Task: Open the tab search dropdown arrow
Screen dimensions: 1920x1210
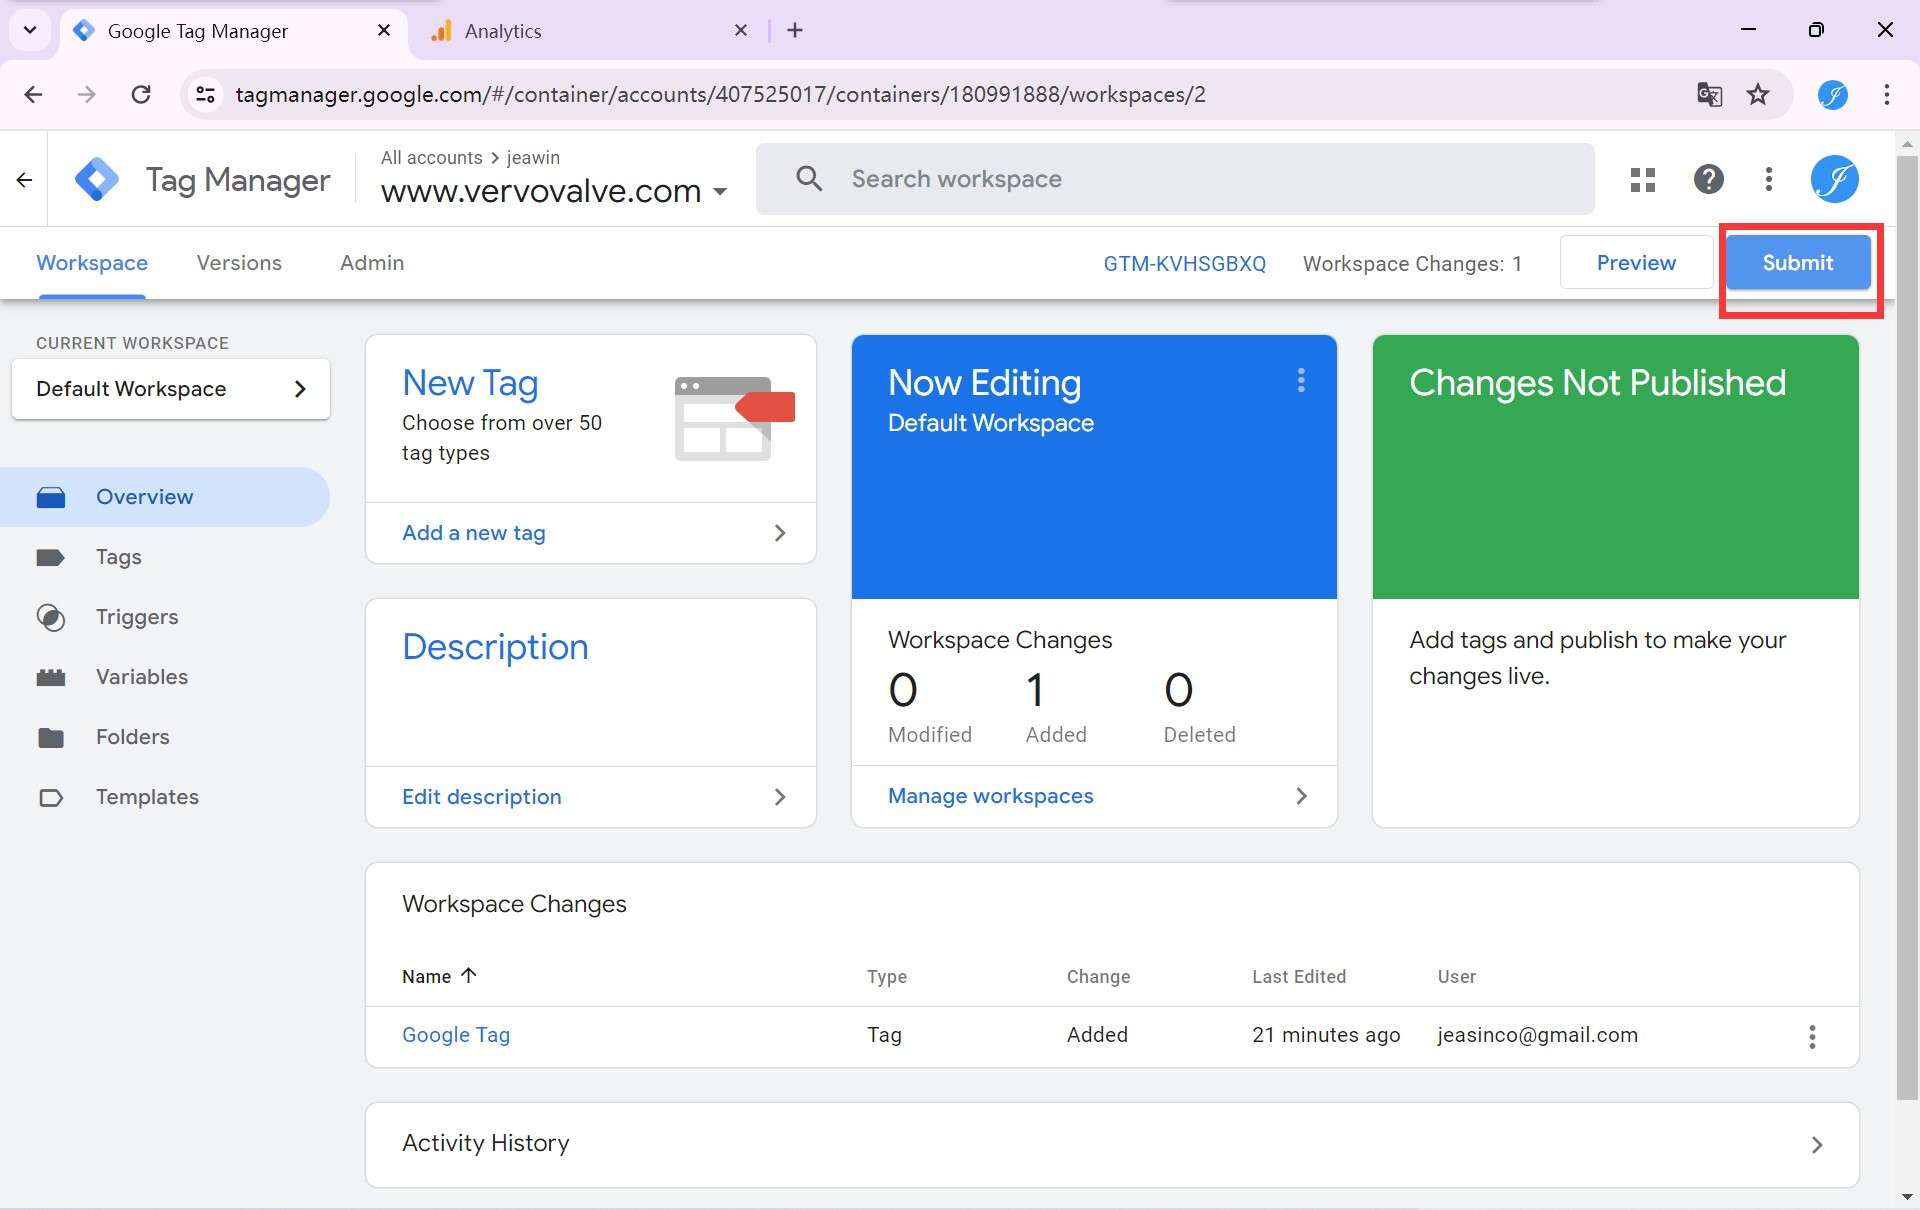Action: 30,30
